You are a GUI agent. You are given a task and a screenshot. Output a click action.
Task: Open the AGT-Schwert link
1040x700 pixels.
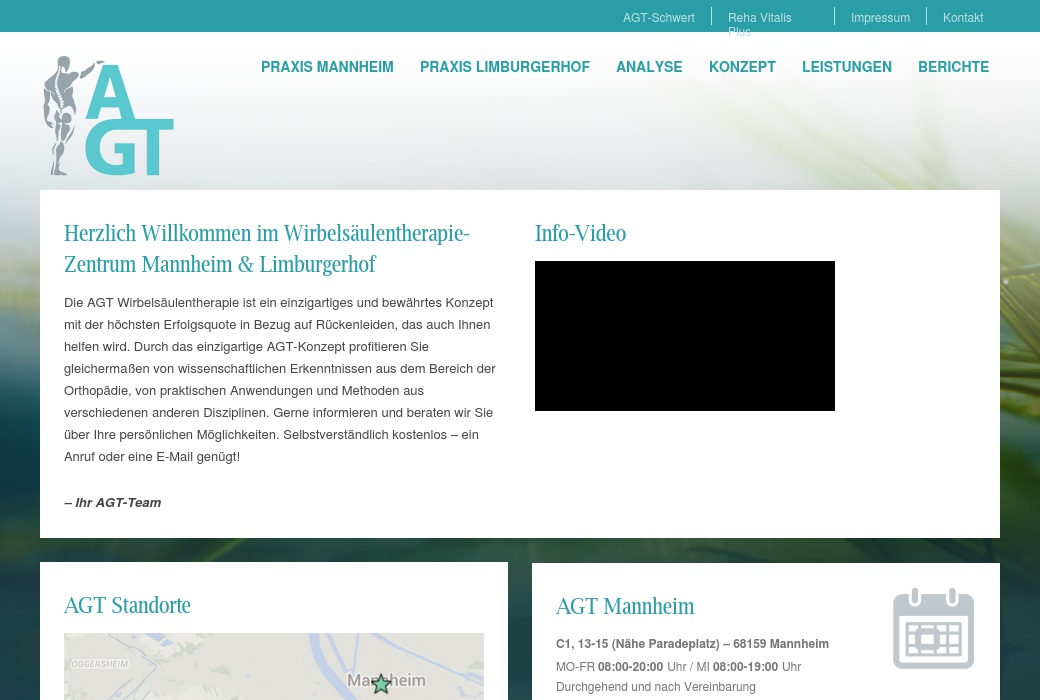[658, 18]
